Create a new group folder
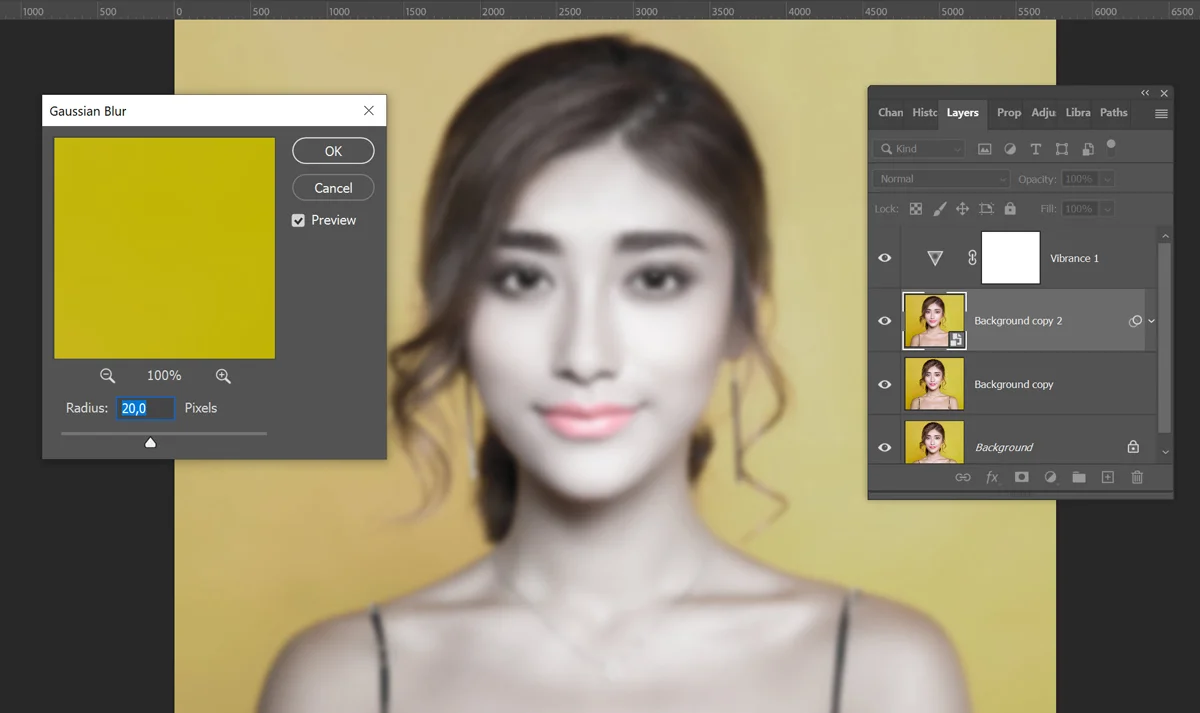Screen dimensions: 1200x713 pos(1079,478)
